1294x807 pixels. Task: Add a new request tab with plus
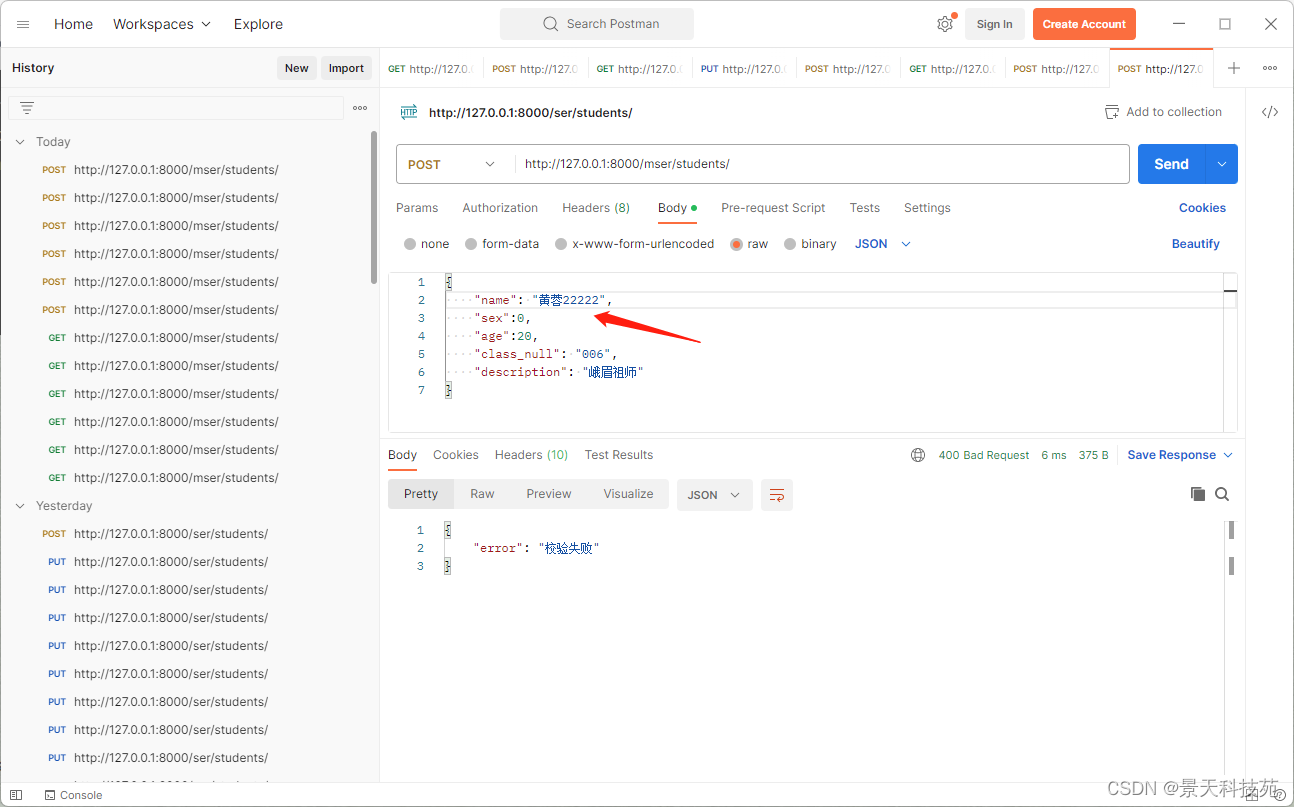click(1234, 68)
